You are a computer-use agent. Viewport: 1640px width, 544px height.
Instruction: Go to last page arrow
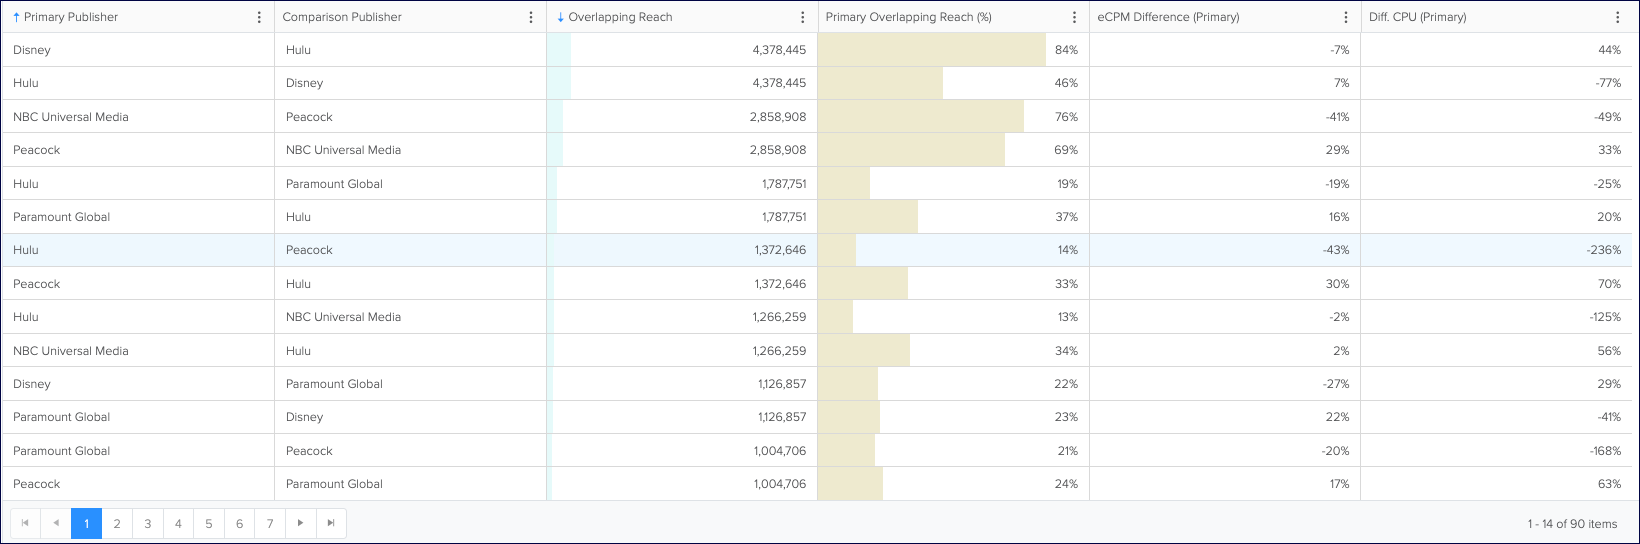coord(331,523)
